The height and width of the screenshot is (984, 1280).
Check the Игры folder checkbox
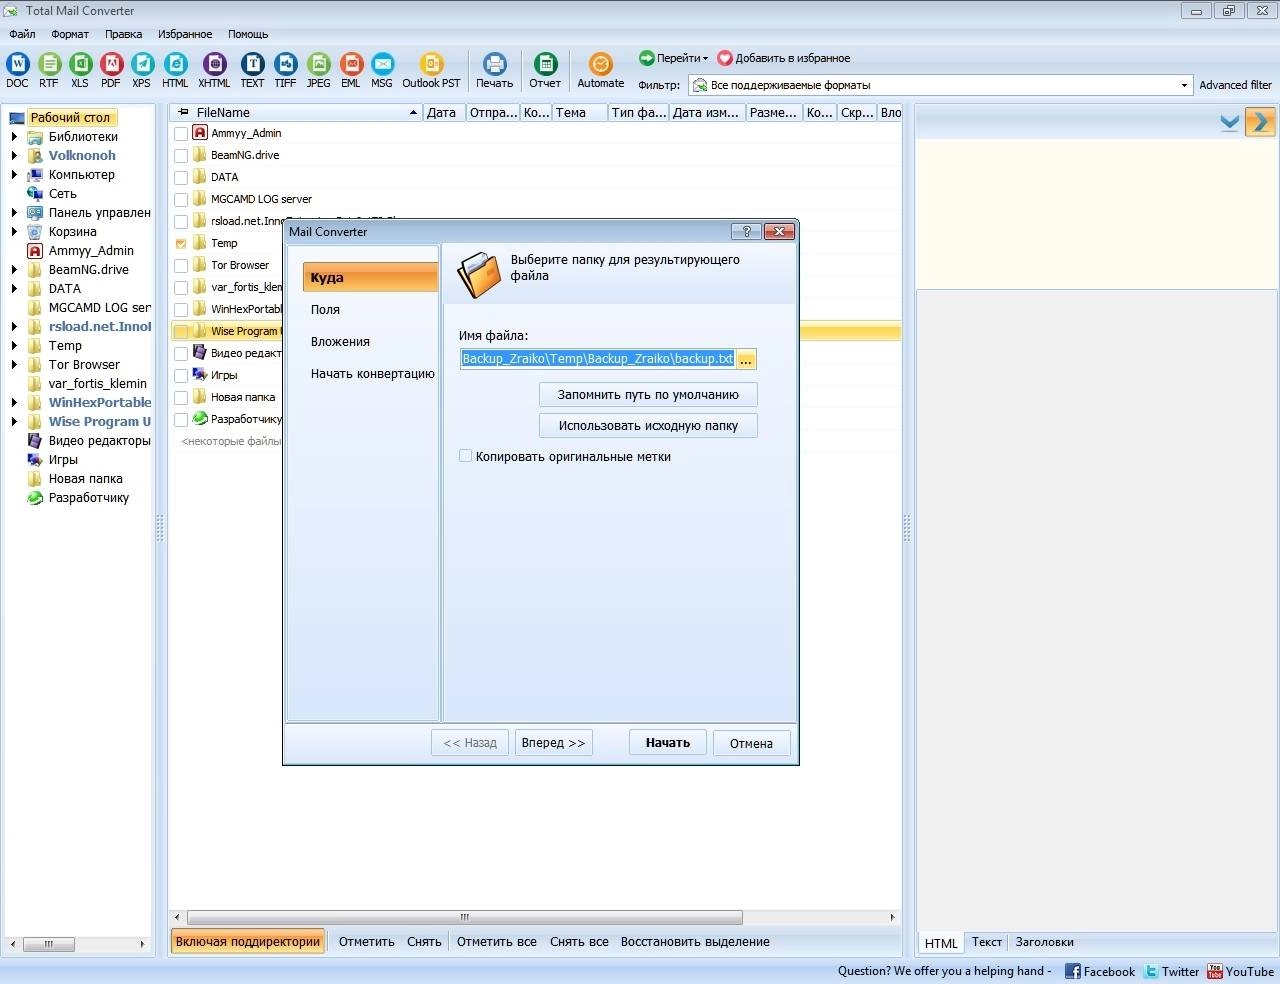pos(181,376)
